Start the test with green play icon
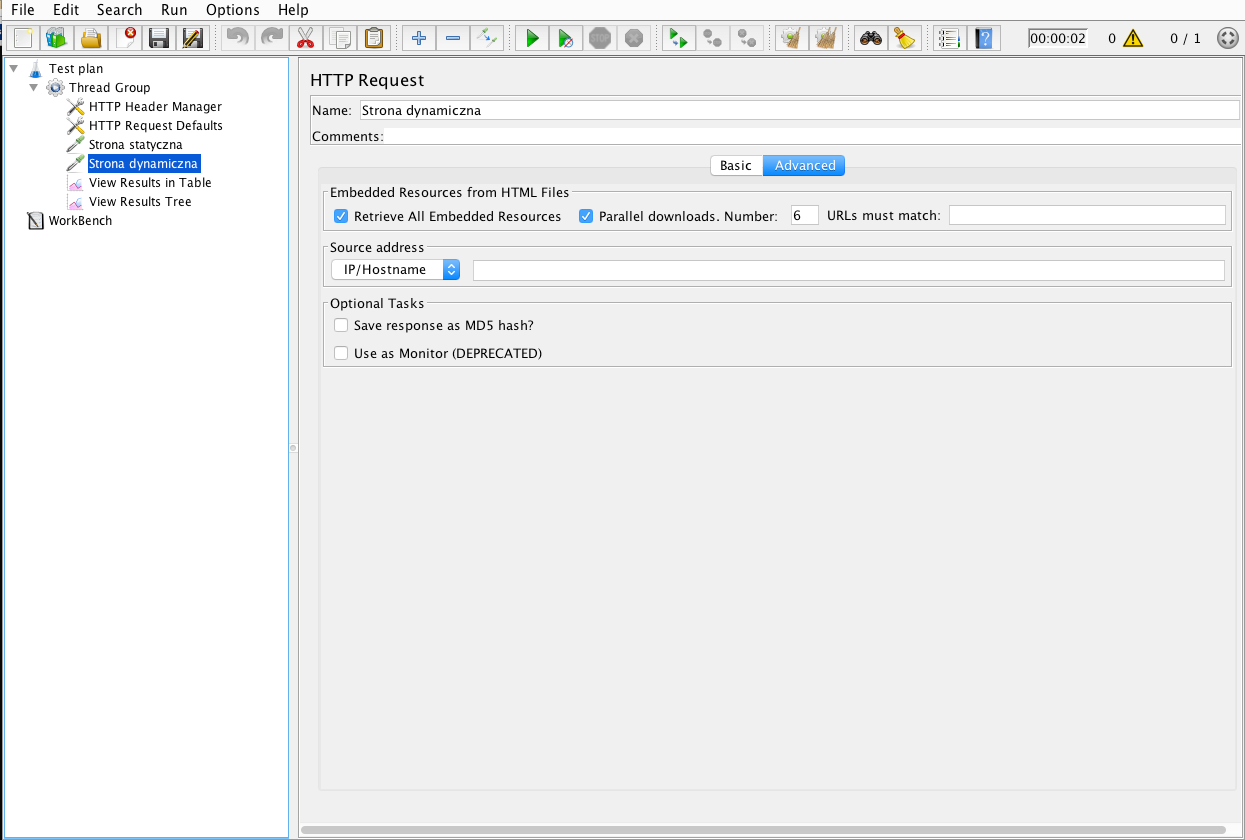 (532, 39)
